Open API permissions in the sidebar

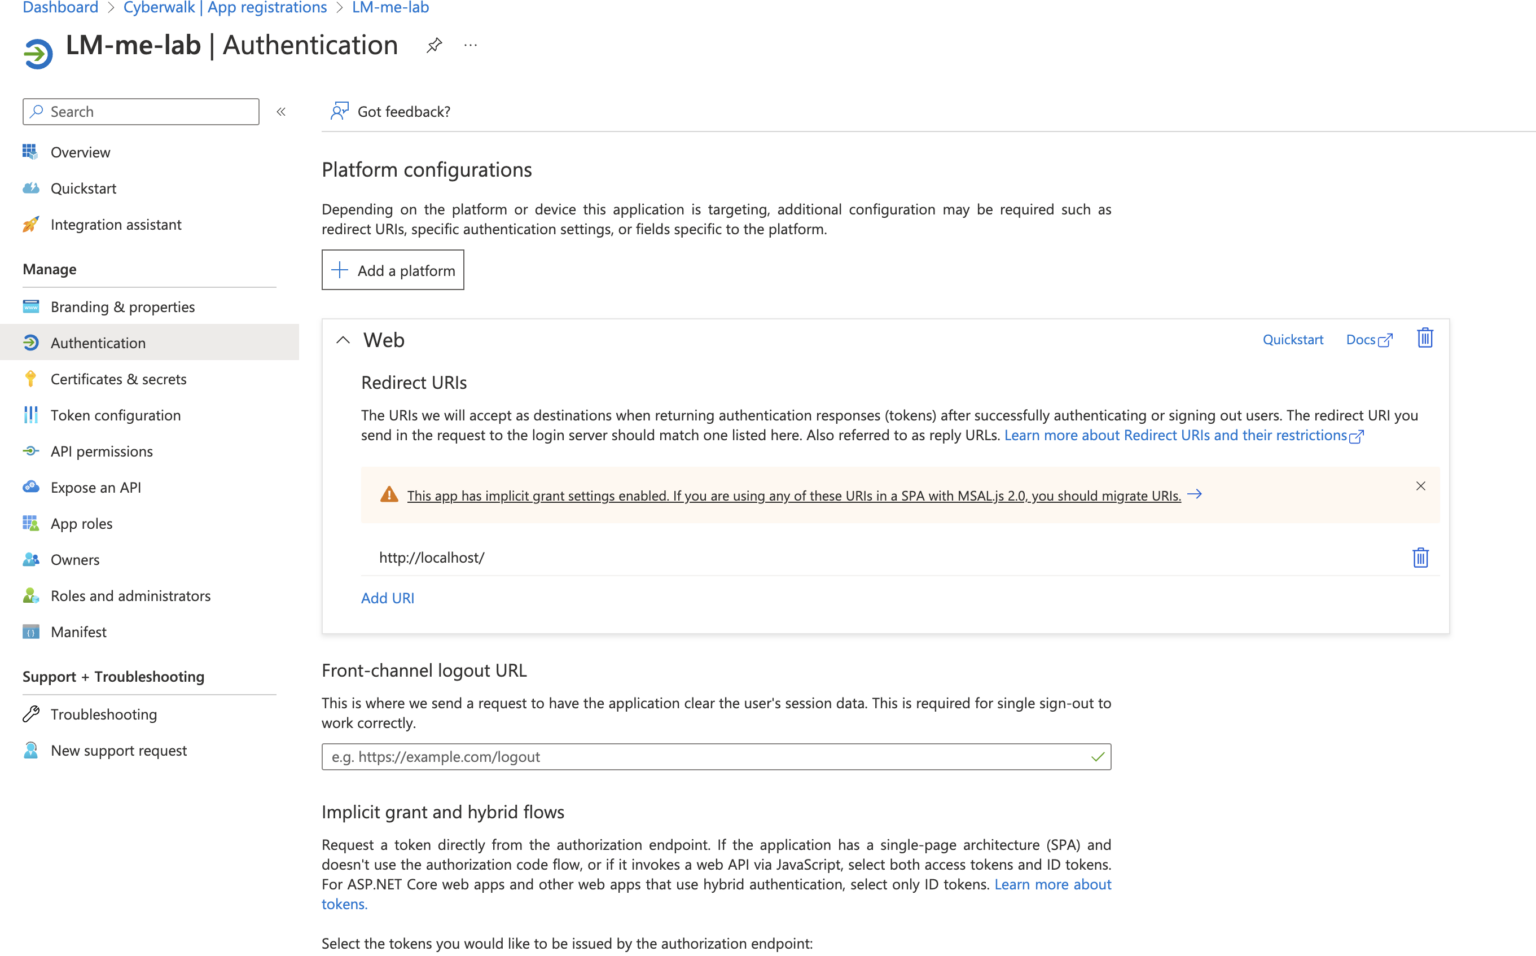pyautogui.click(x=101, y=451)
